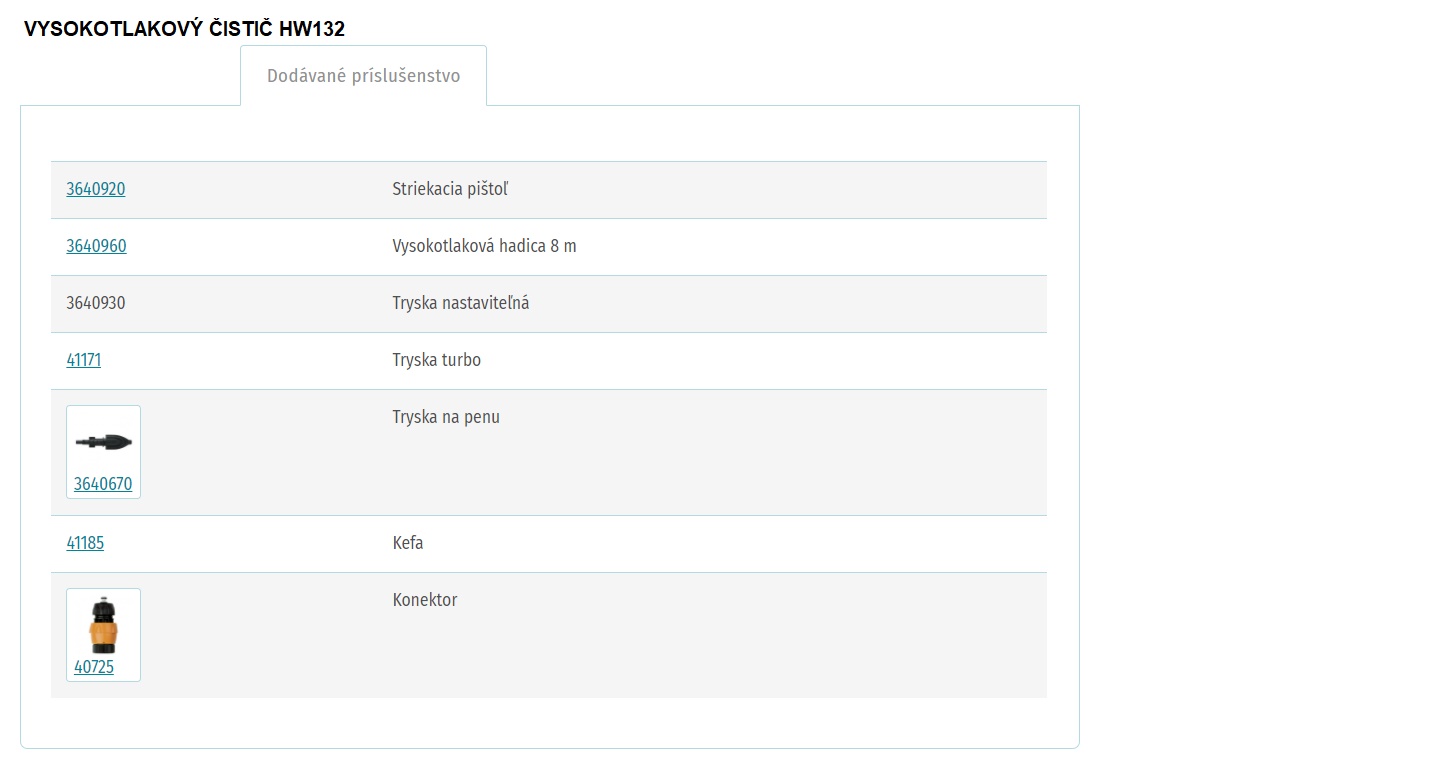Open the 40725 connector link
This screenshot has width=1437, height=765.
pos(94,667)
